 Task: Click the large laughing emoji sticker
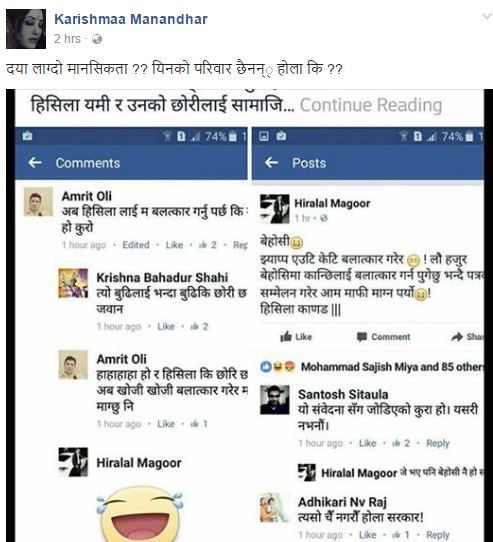tap(140, 514)
